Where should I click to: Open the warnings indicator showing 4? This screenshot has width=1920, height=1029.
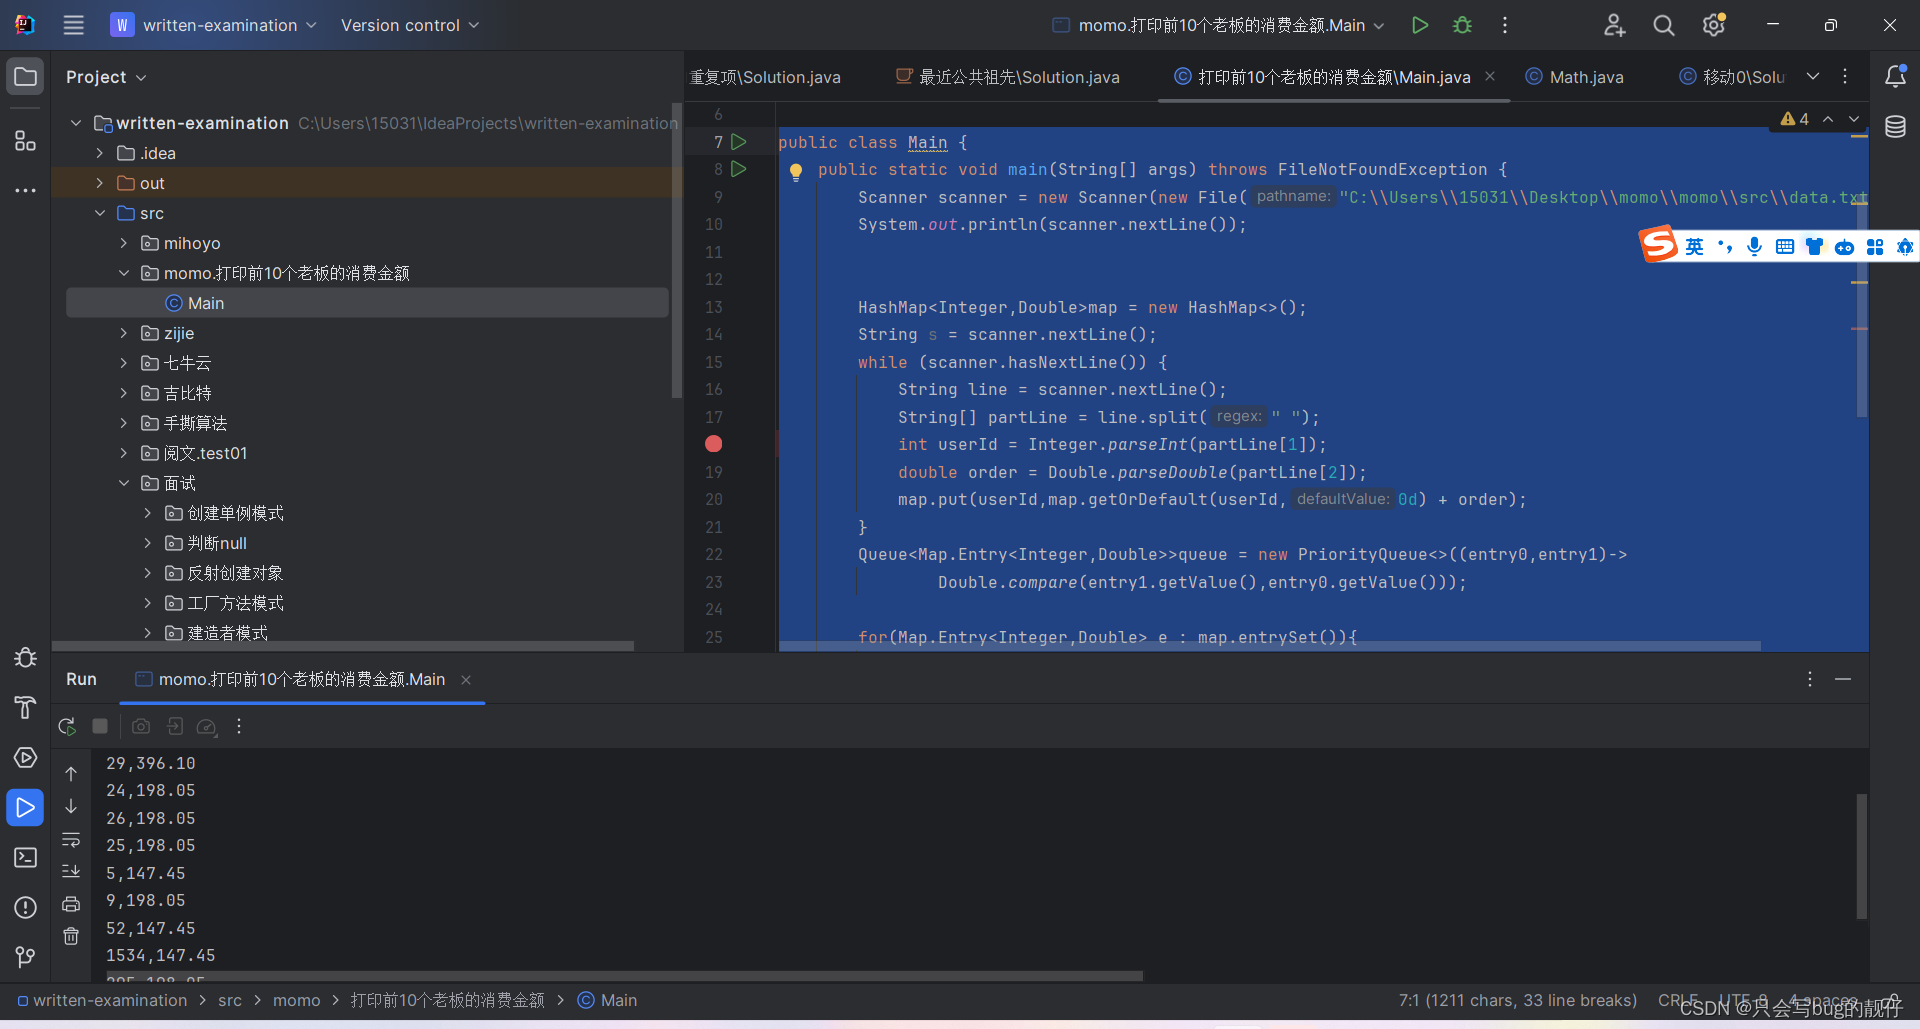point(1795,119)
